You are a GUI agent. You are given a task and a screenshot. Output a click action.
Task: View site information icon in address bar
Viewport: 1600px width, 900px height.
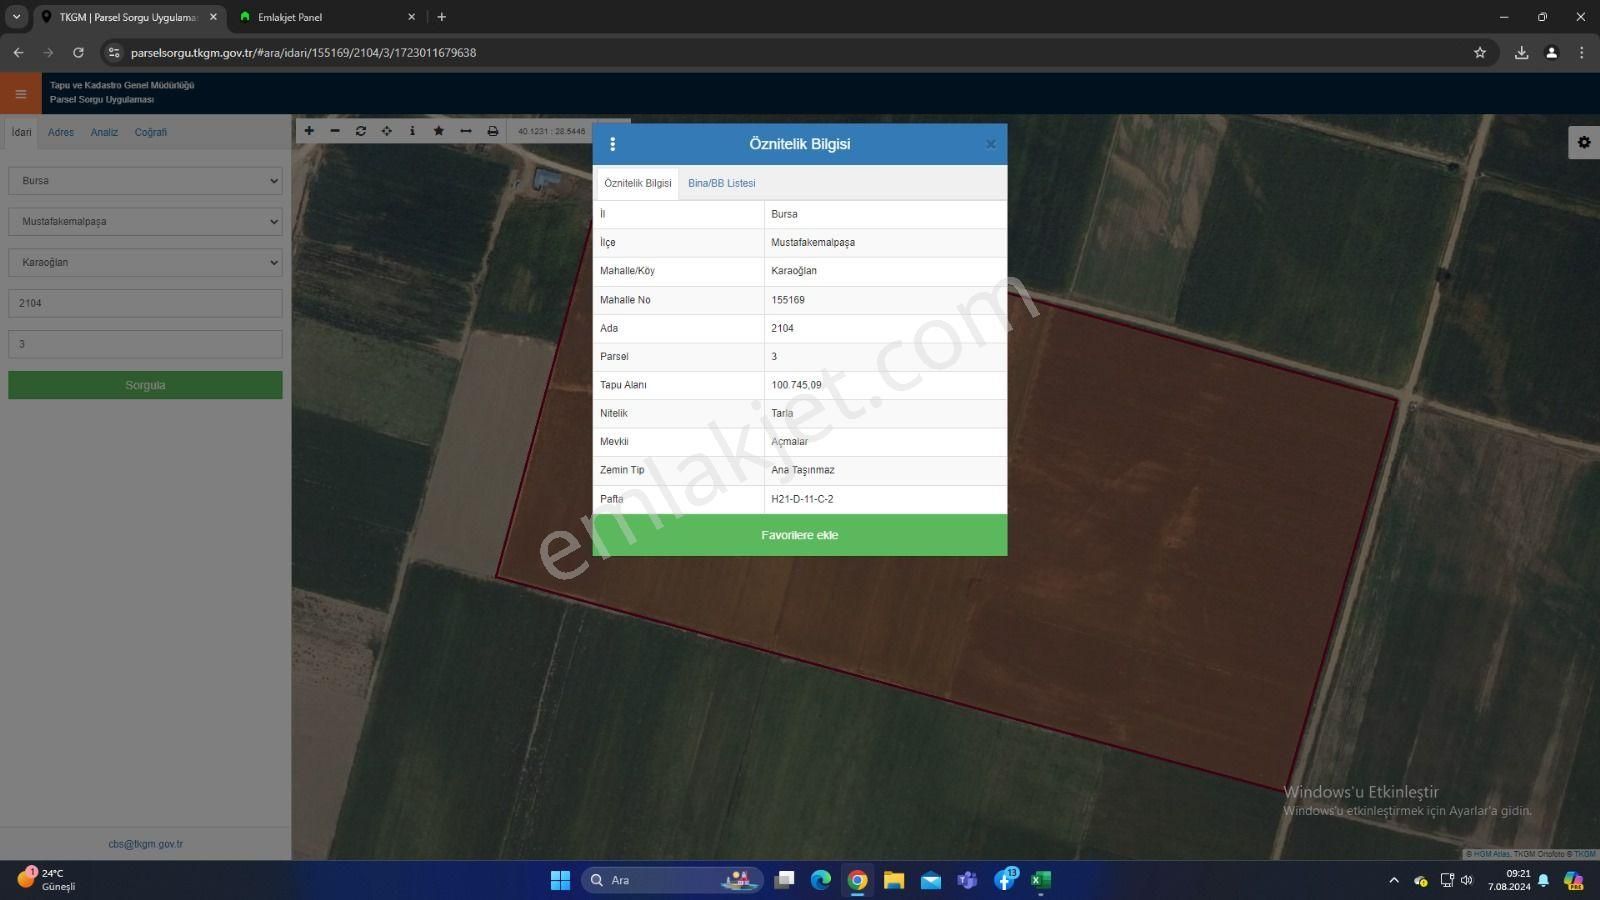(113, 52)
